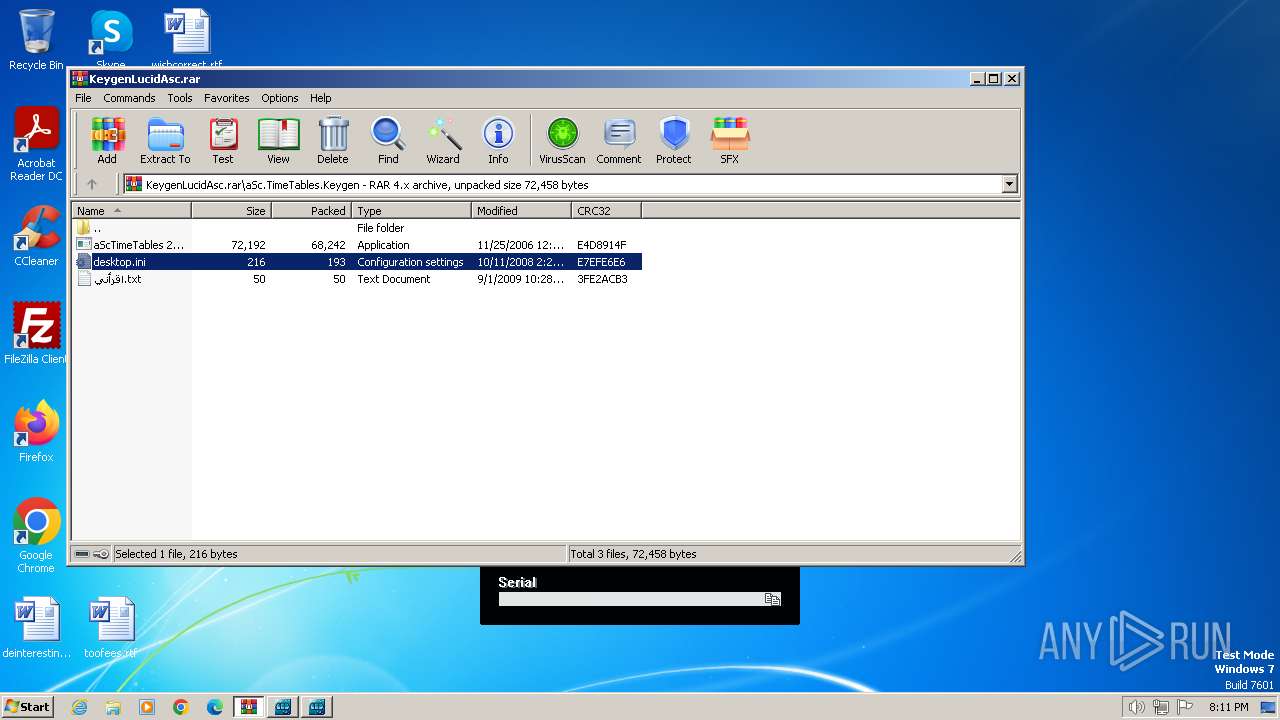Open Windows Media Player taskbar icon
Image resolution: width=1280 pixels, height=720 pixels.
(x=147, y=707)
